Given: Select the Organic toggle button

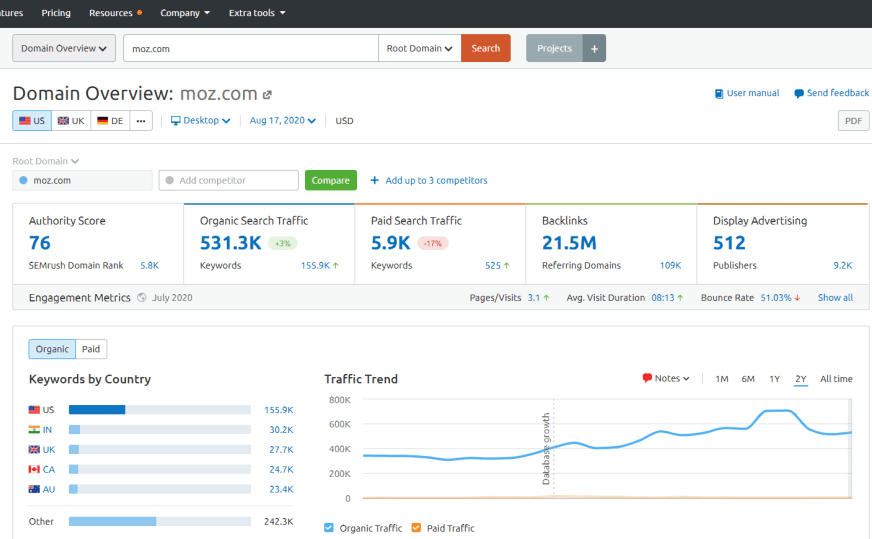Looking at the screenshot, I should (x=52, y=349).
